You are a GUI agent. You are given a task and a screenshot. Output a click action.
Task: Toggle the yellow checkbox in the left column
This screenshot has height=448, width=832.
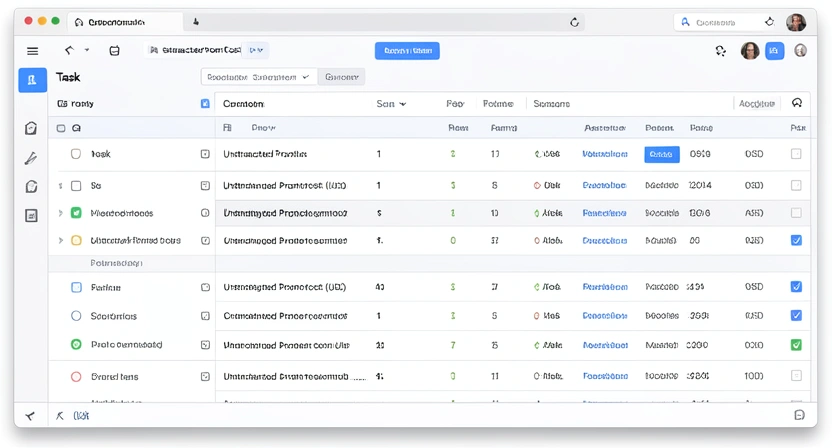(76, 240)
